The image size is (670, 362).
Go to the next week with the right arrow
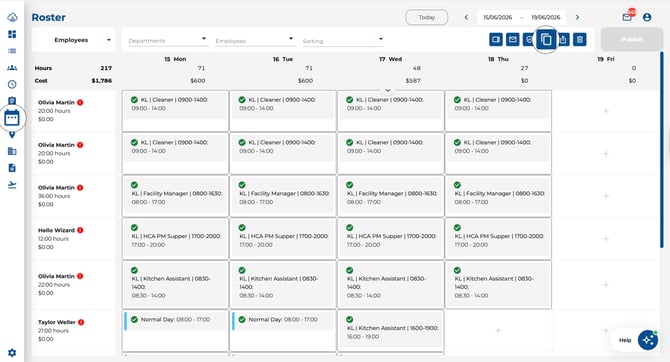pyautogui.click(x=577, y=17)
